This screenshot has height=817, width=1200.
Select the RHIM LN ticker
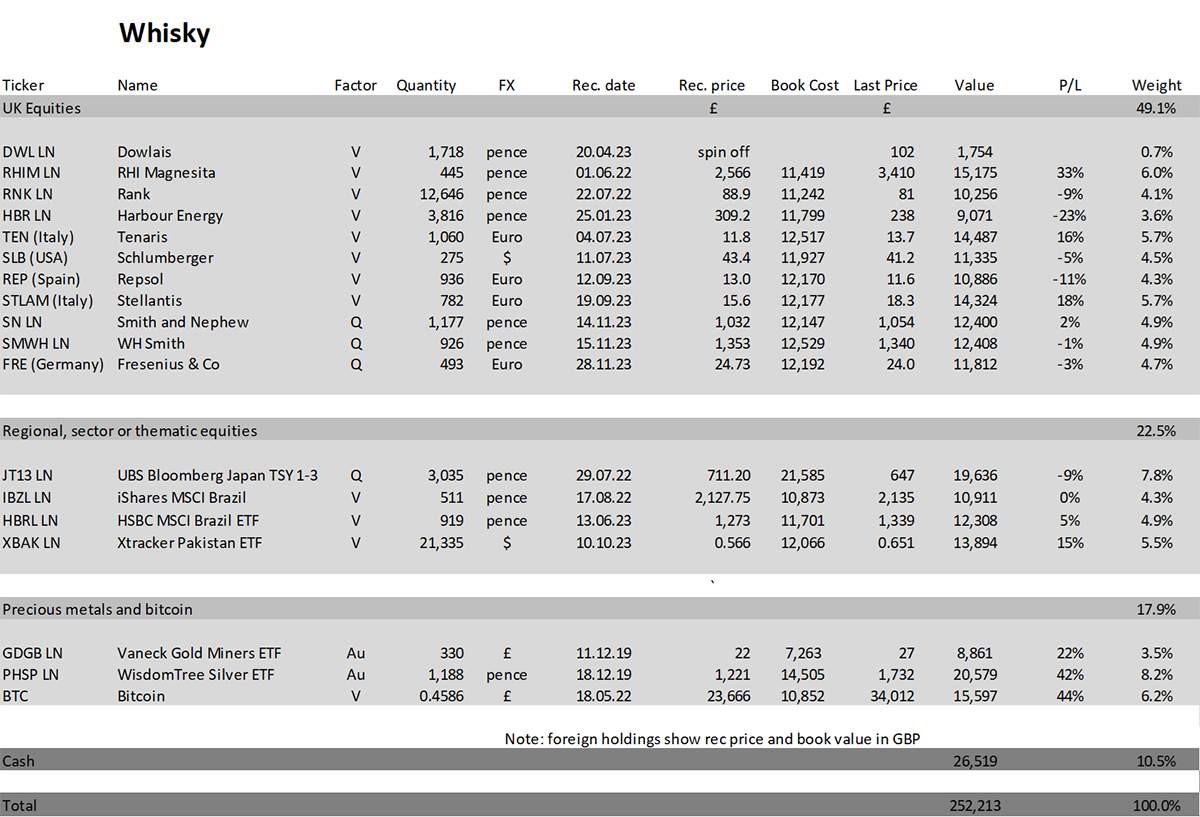(x=33, y=173)
